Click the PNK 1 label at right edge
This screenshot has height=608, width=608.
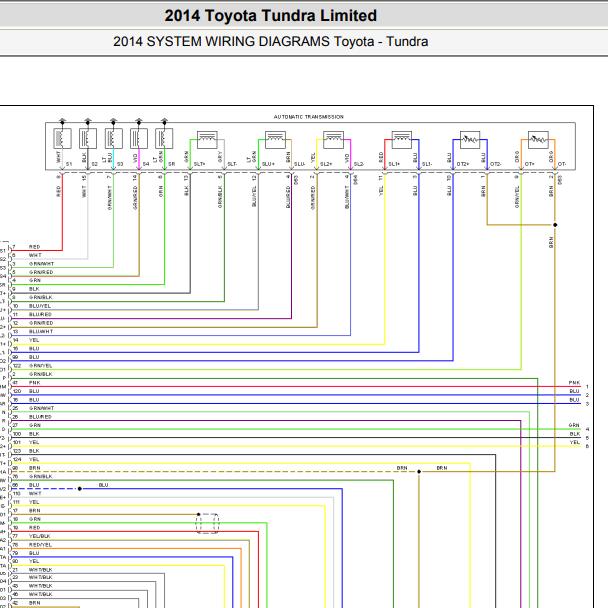pos(574,383)
